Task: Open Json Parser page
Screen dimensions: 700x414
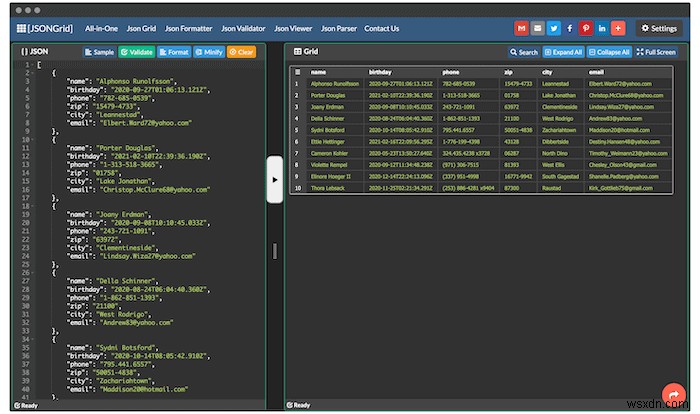Action: 338,29
